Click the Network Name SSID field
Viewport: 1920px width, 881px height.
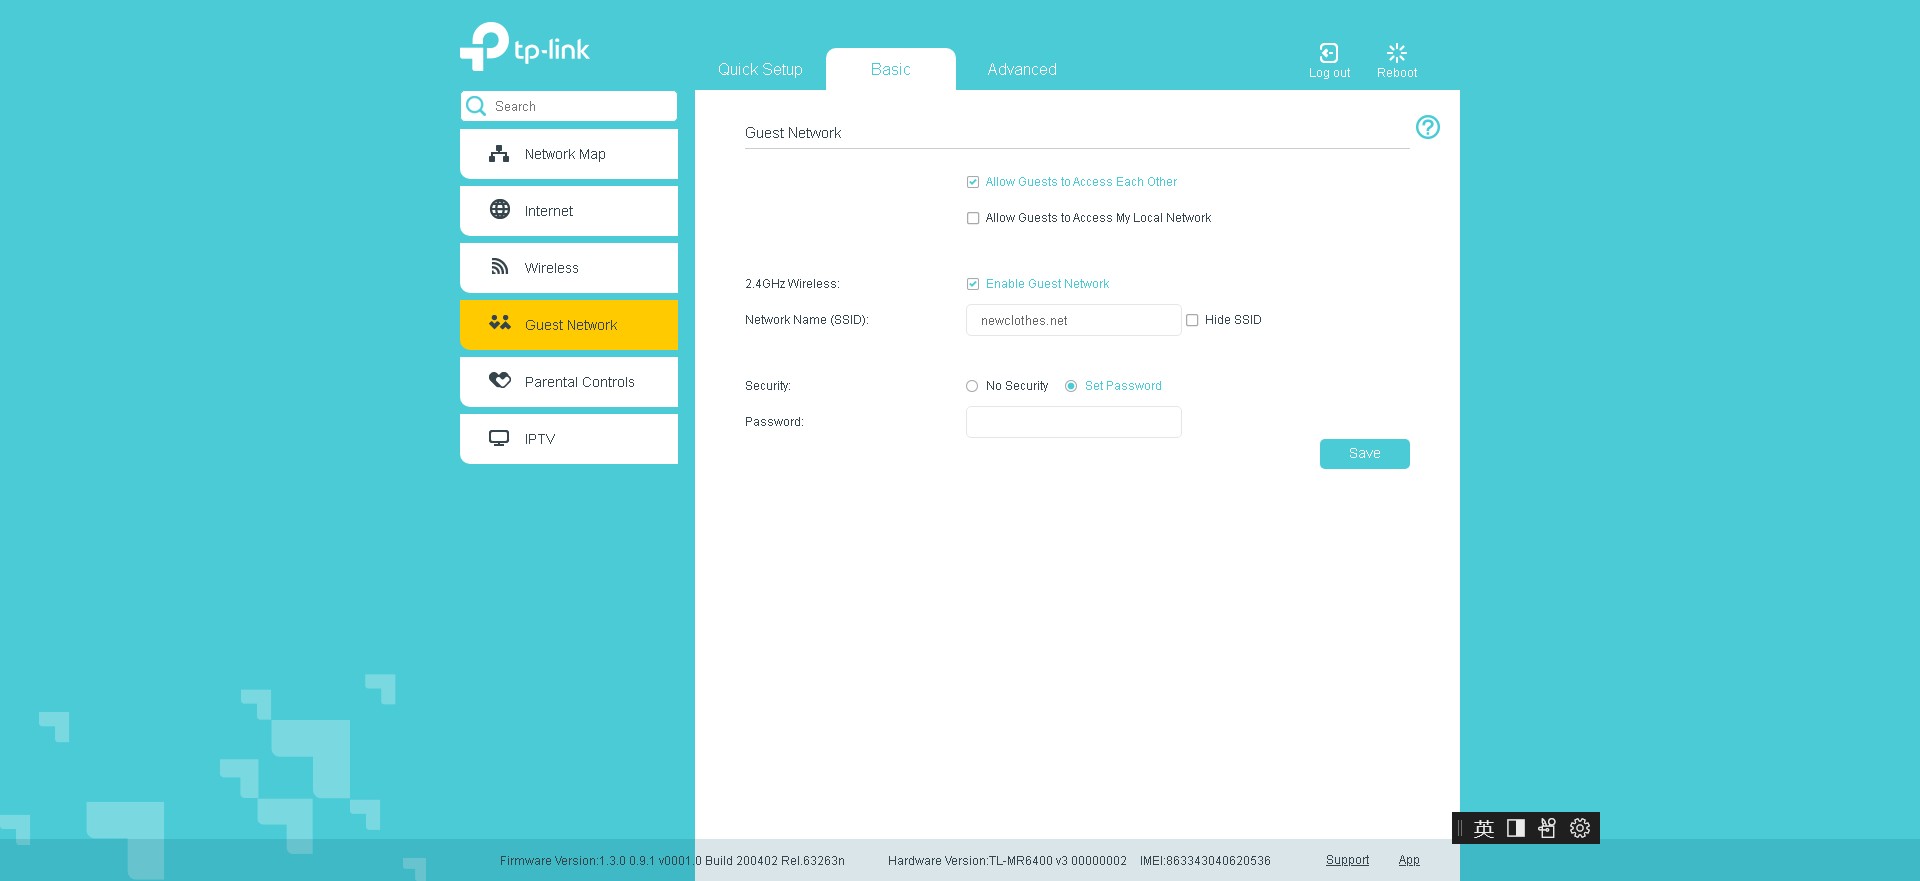(x=1073, y=320)
